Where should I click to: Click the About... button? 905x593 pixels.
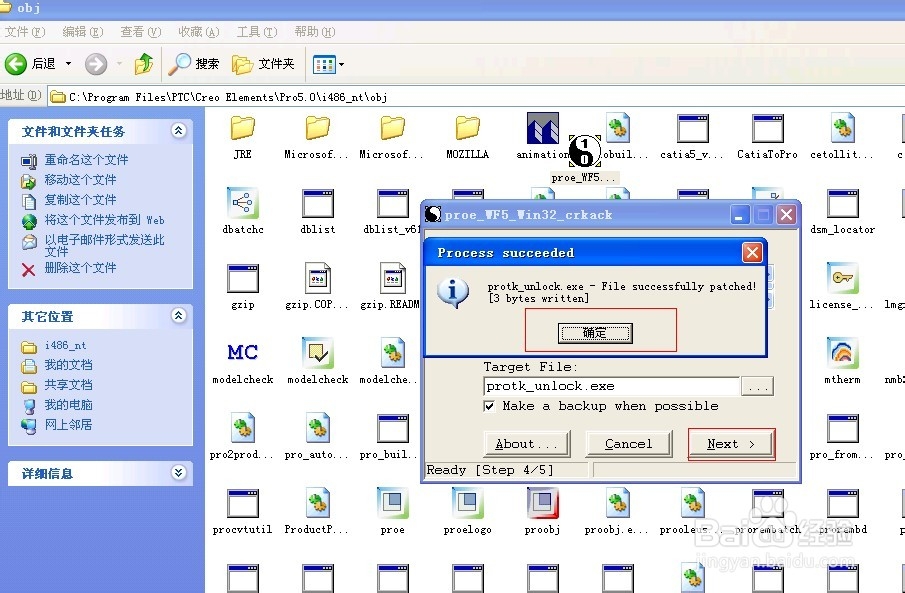(x=526, y=444)
